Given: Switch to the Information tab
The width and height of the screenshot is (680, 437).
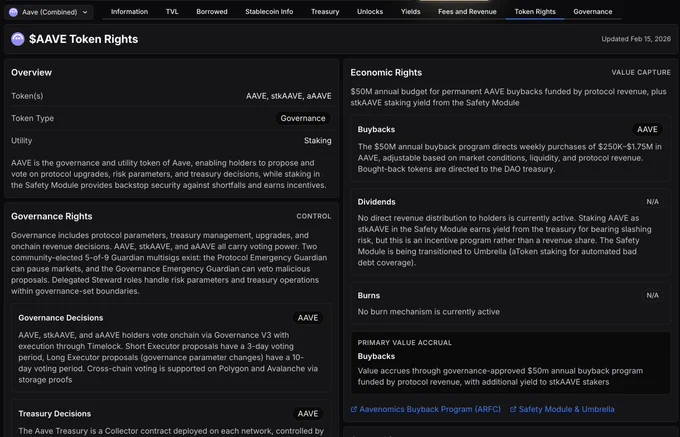Looking at the screenshot, I should pyautogui.click(x=129, y=12).
